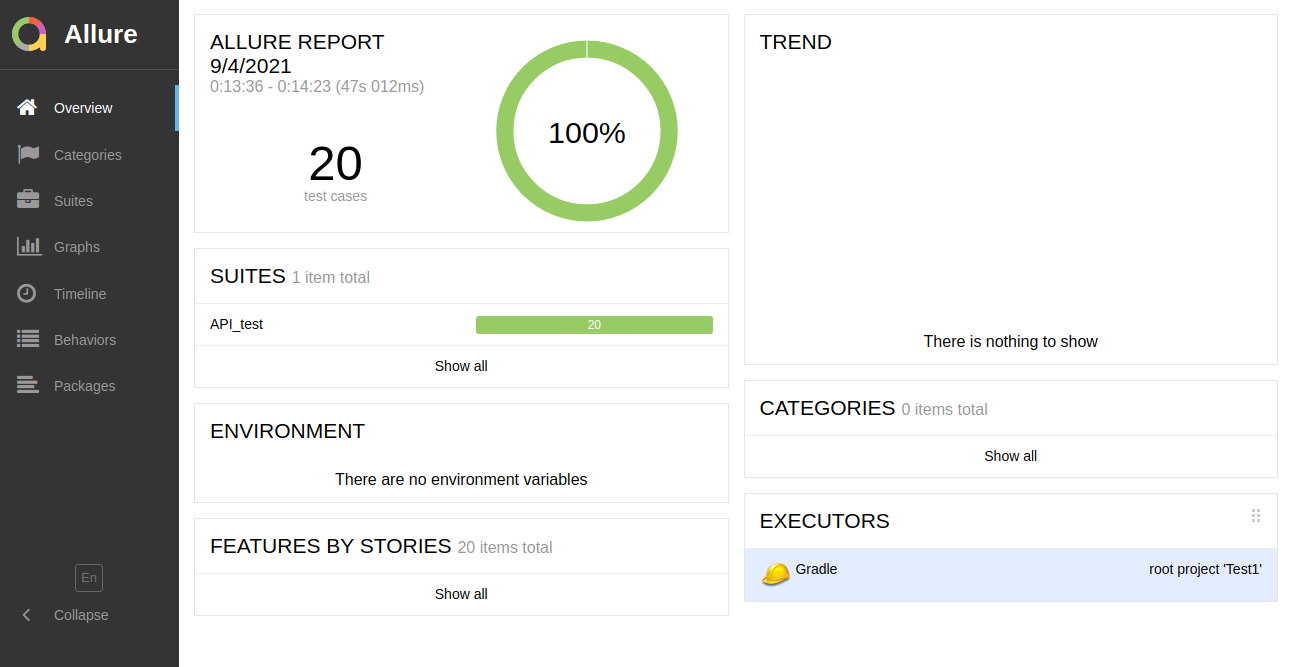Collapse the sidebar via Collapse label
1290x667 pixels.
click(x=81, y=615)
